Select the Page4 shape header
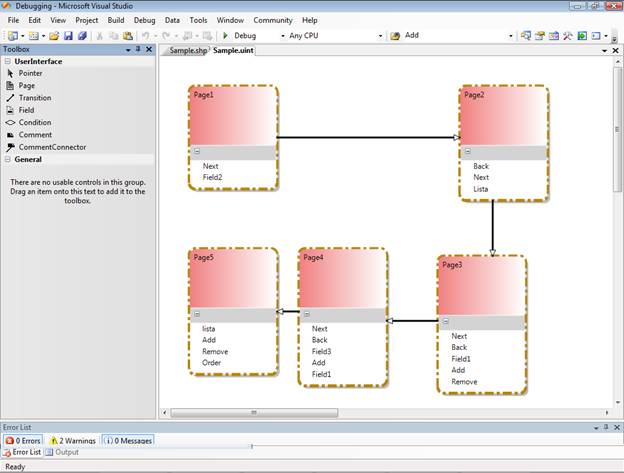624x473 pixels. pyautogui.click(x=342, y=258)
